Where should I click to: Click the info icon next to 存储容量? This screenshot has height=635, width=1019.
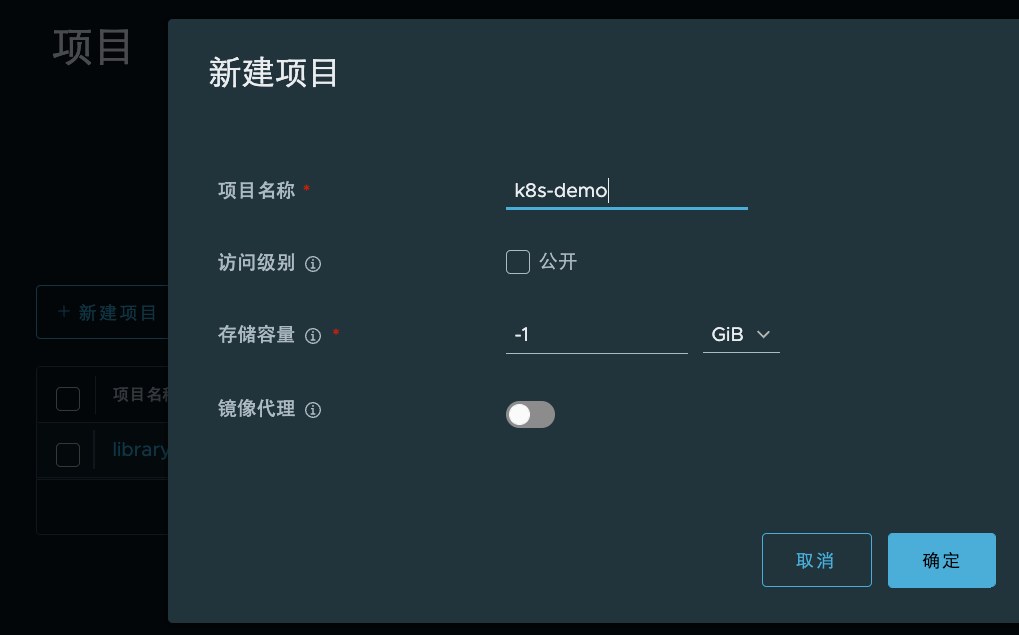click(313, 336)
